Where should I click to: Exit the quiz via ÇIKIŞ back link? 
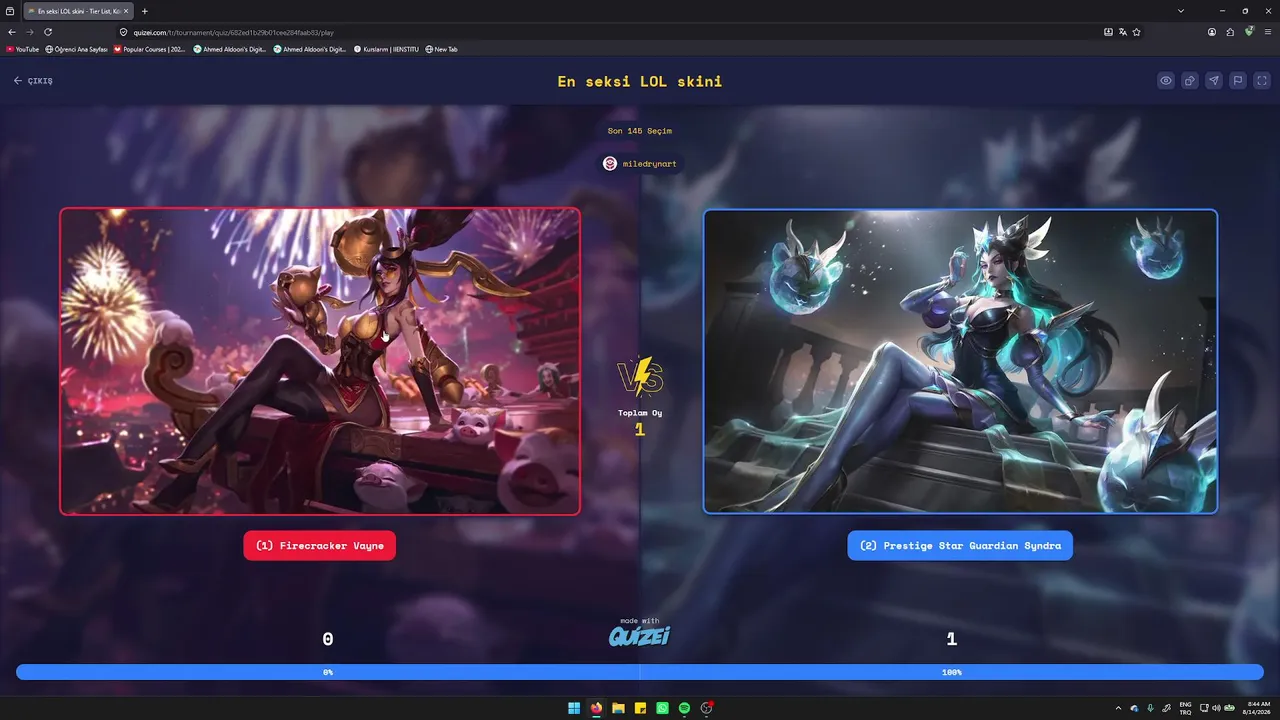(x=33, y=81)
